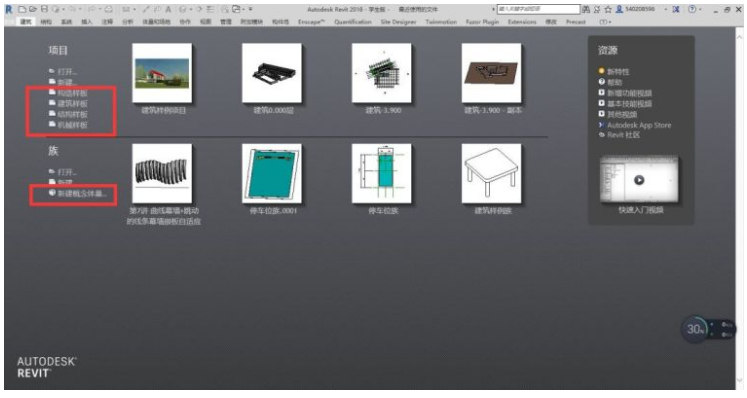This screenshot has height=398, width=747.
Task: Select the 结构 ribbon tab
Action: 46,22
